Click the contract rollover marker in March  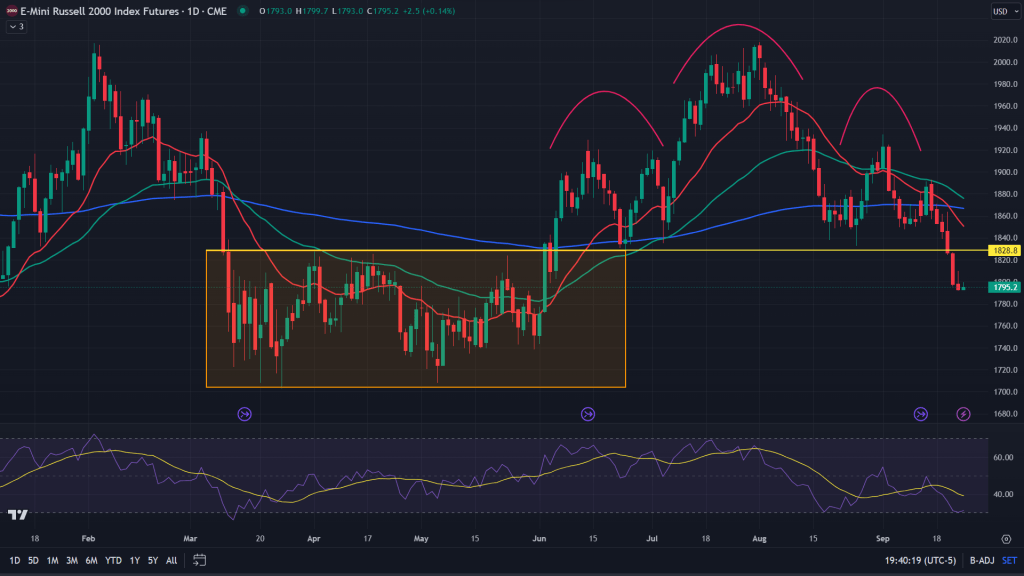point(244,413)
